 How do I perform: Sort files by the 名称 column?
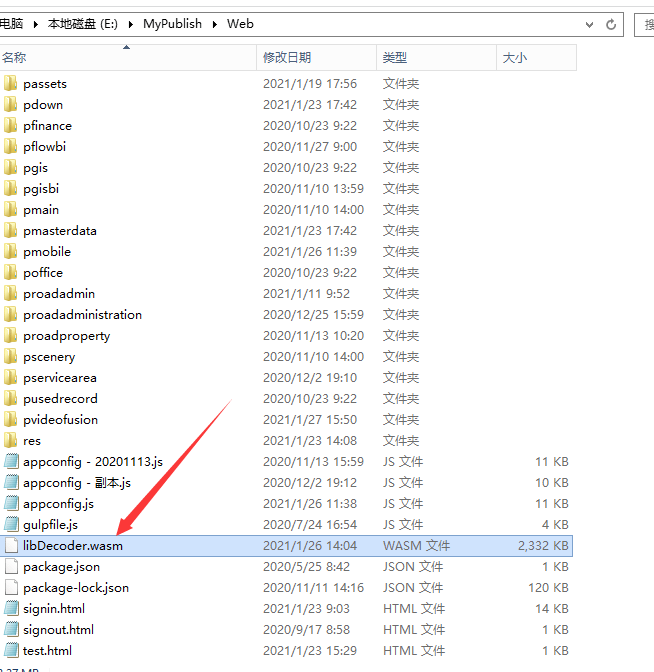tap(128, 57)
